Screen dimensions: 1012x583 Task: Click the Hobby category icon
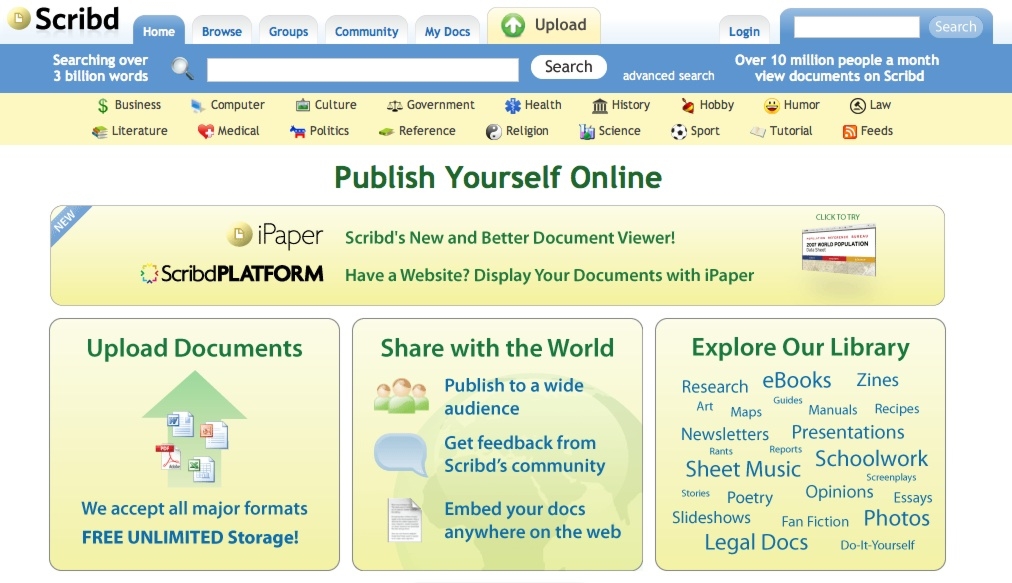tap(688, 105)
